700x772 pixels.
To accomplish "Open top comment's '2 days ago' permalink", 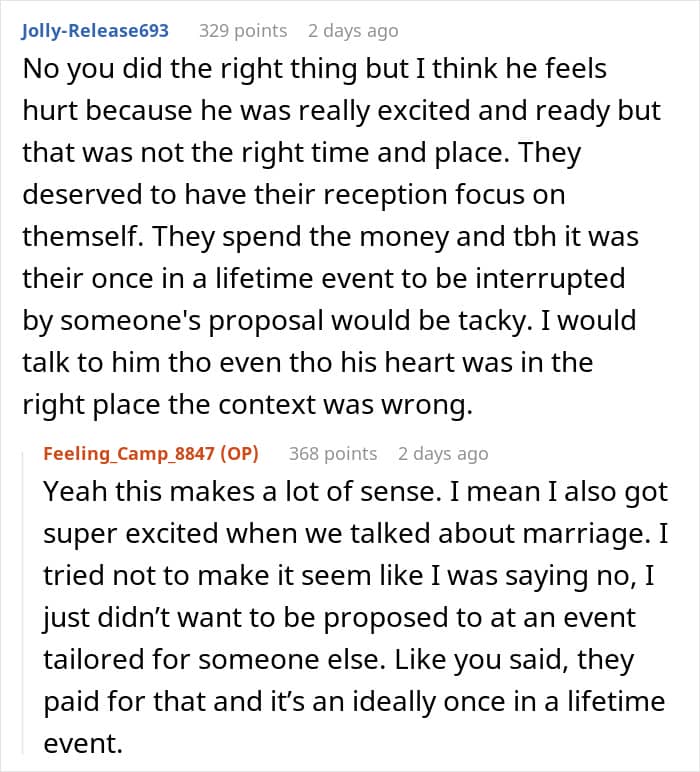I will coord(353,31).
